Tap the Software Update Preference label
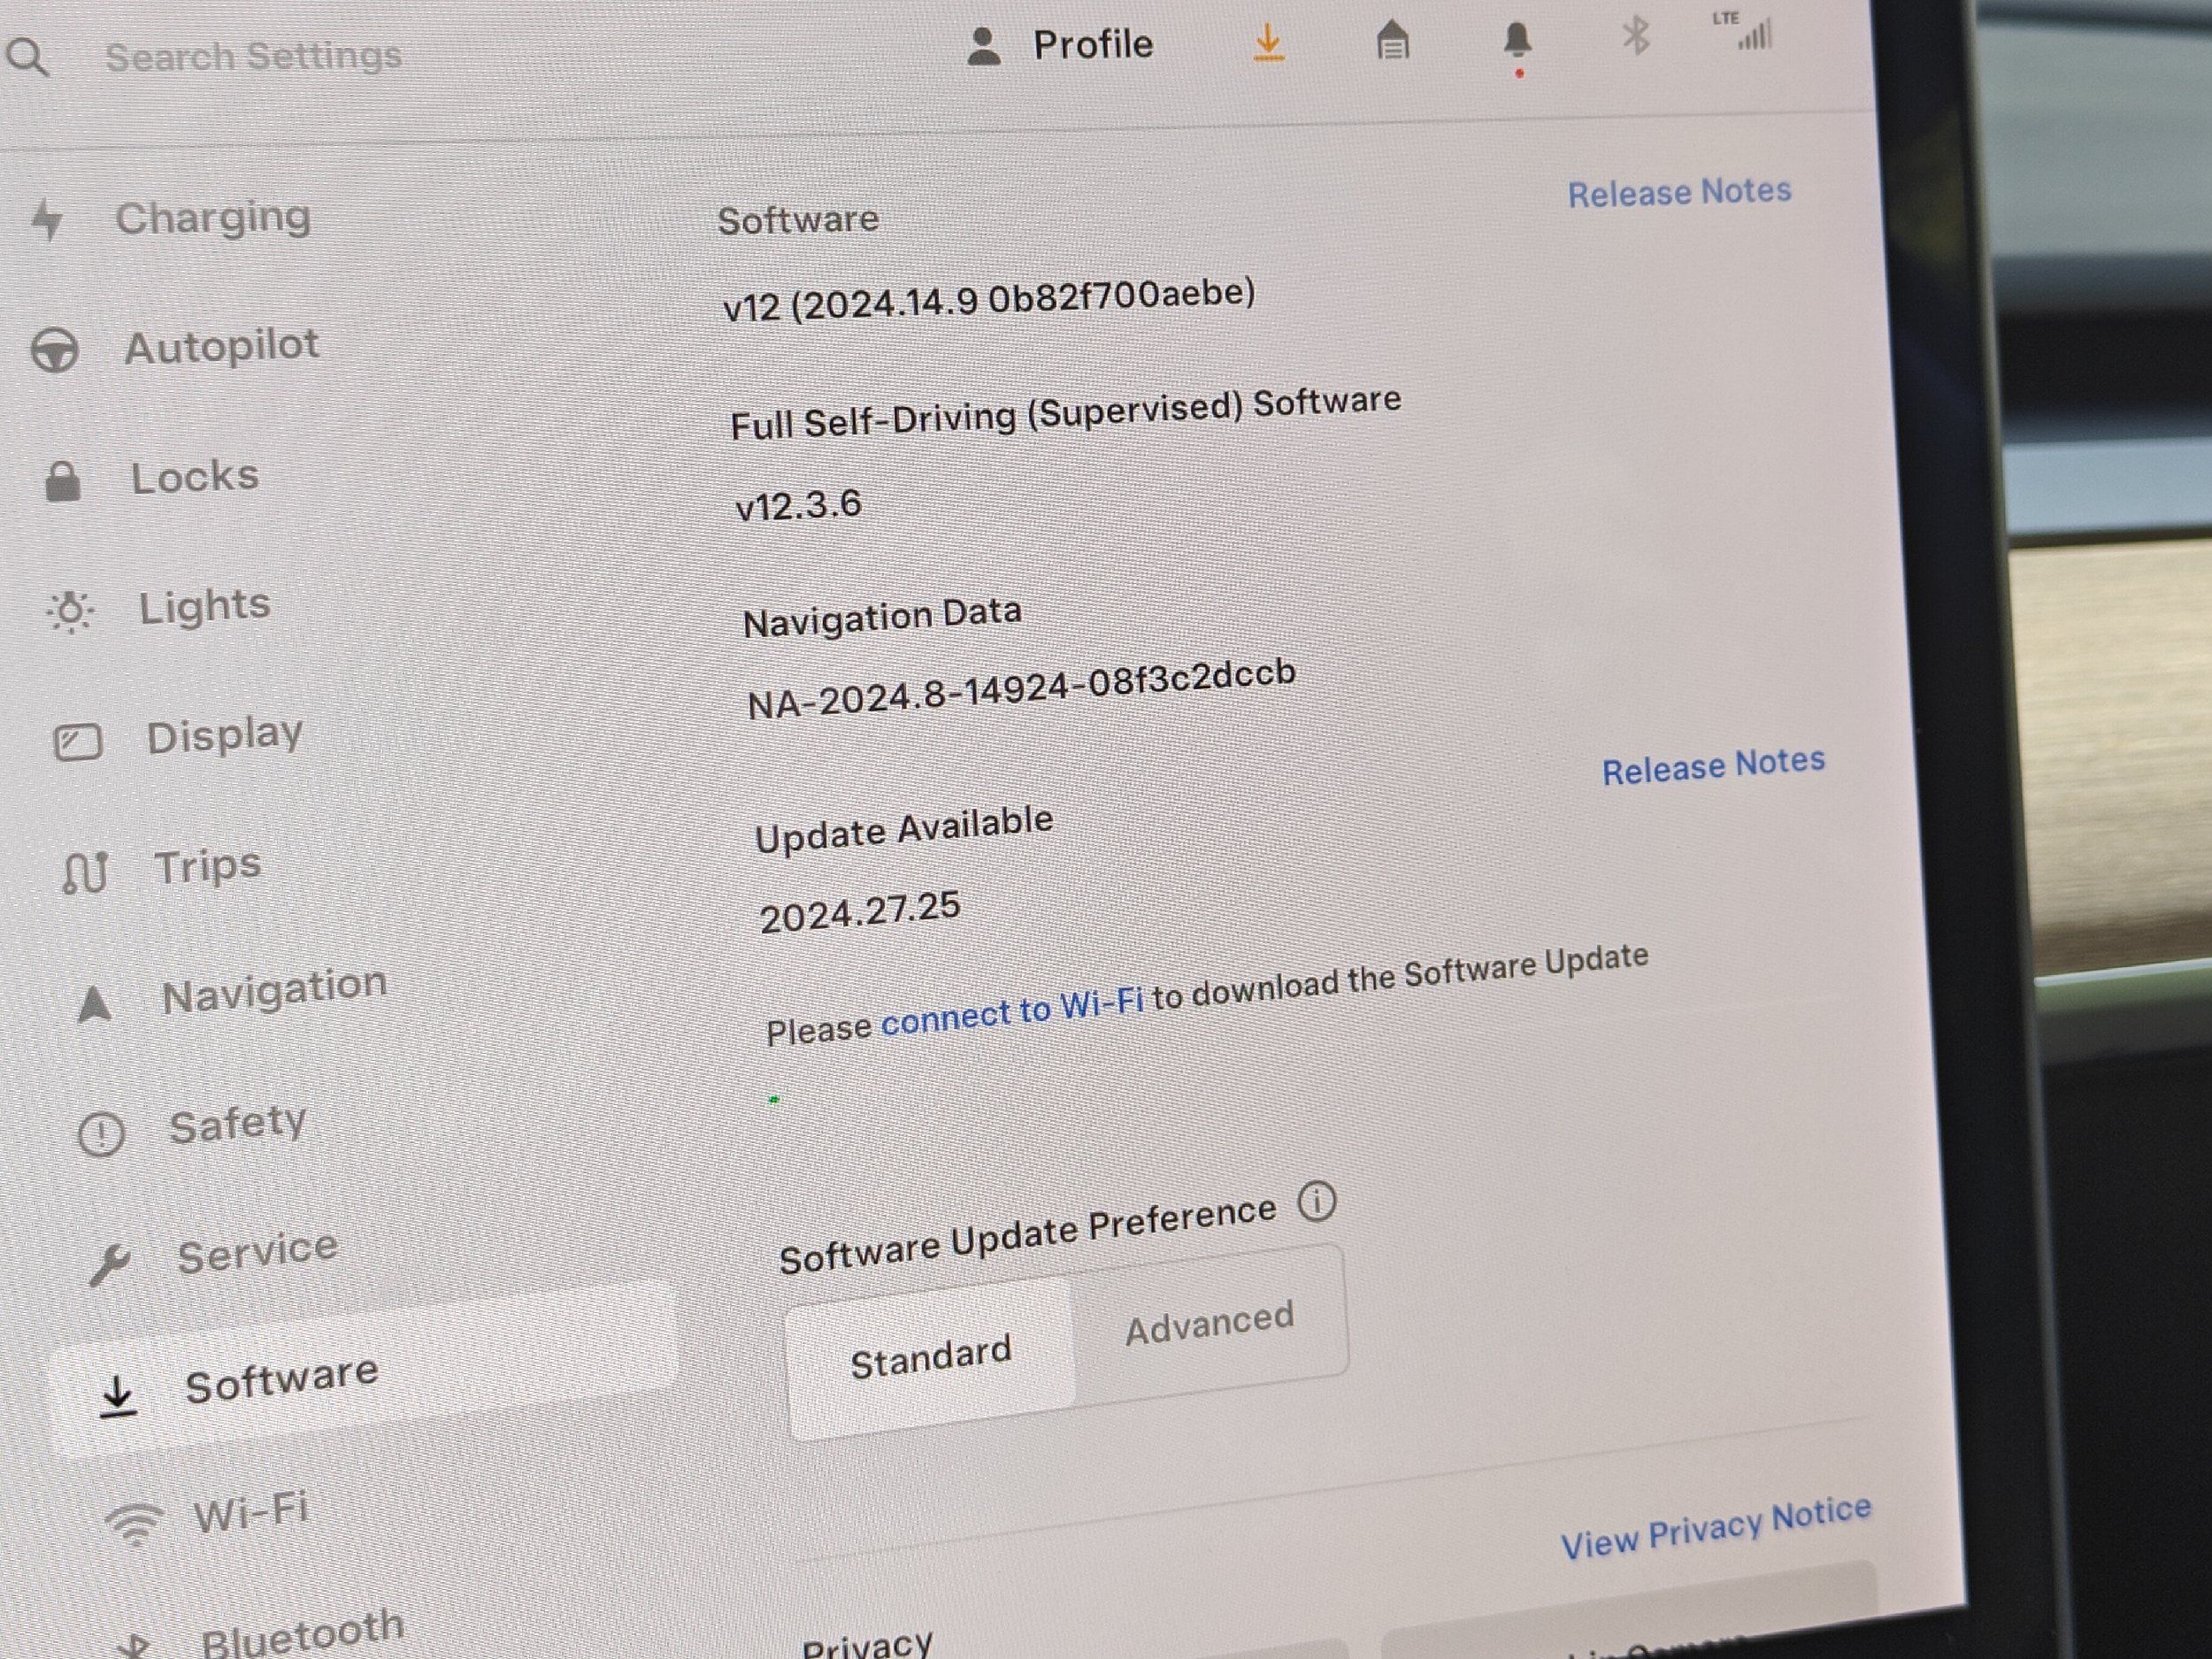The image size is (2212, 1659). (1028, 1235)
